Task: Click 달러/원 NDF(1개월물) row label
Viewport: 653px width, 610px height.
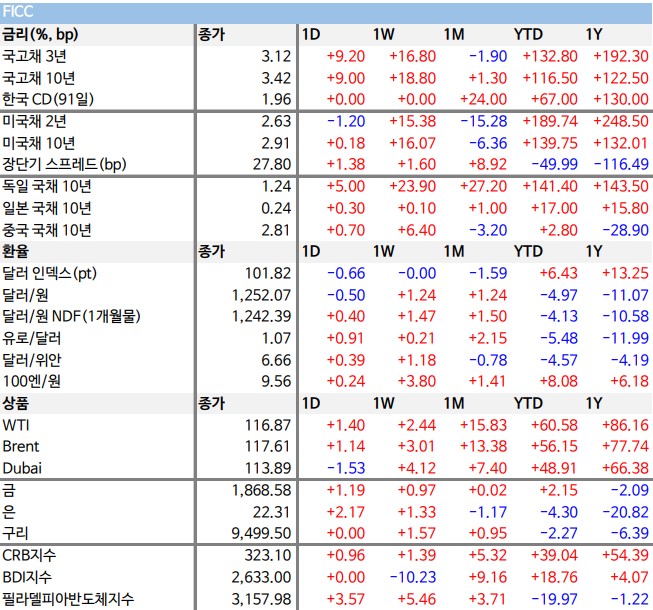Action: point(71,316)
